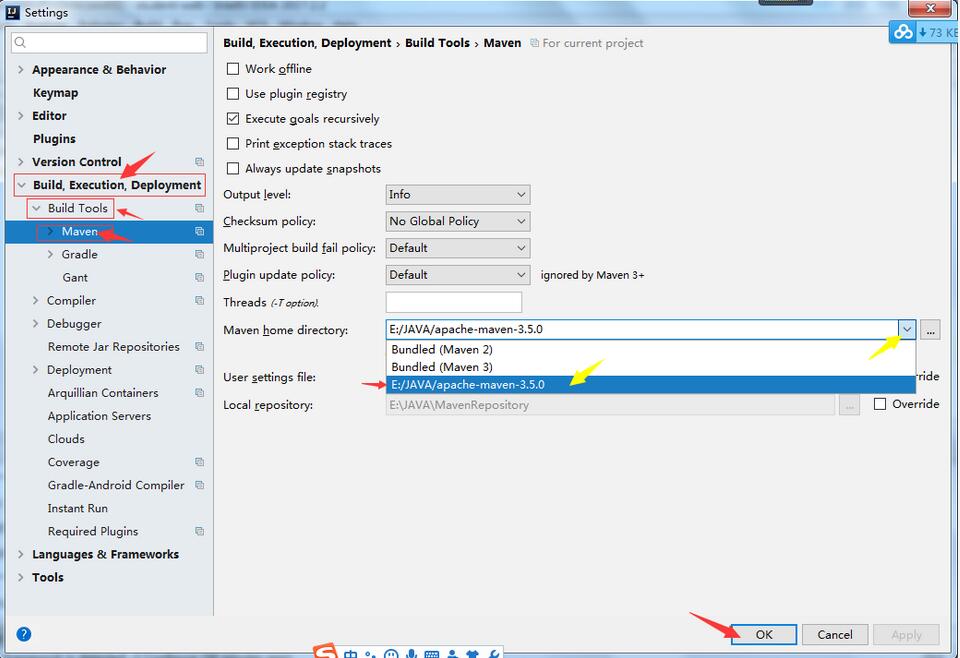Click the Build Tools breadcrumb link
Viewport: 960px width, 658px height.
[x=437, y=43]
